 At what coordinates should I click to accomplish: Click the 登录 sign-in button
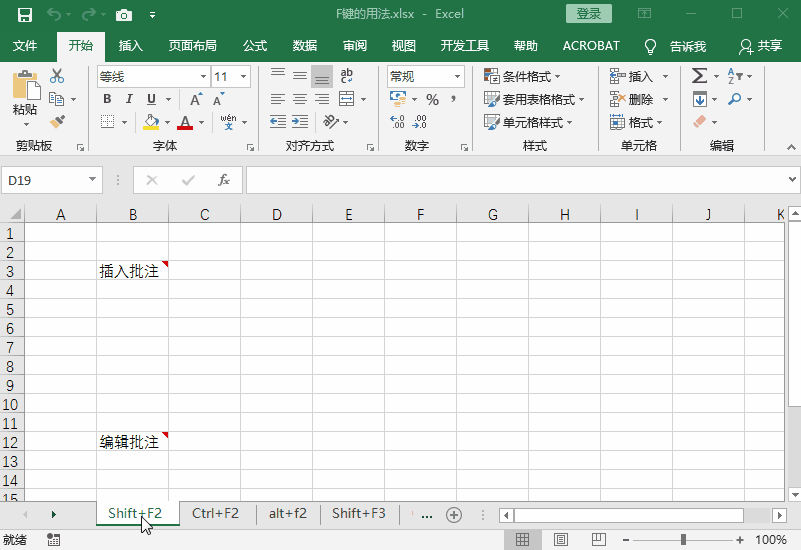pos(589,14)
